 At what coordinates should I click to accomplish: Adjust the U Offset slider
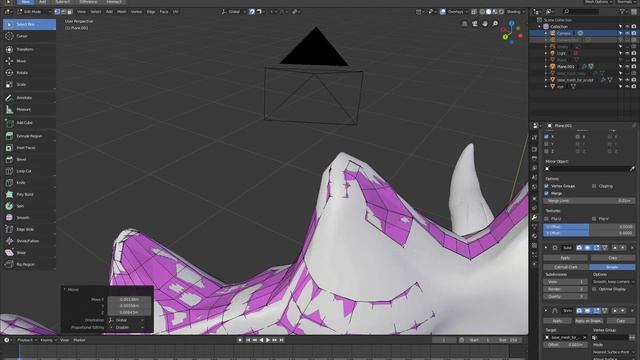click(589, 227)
